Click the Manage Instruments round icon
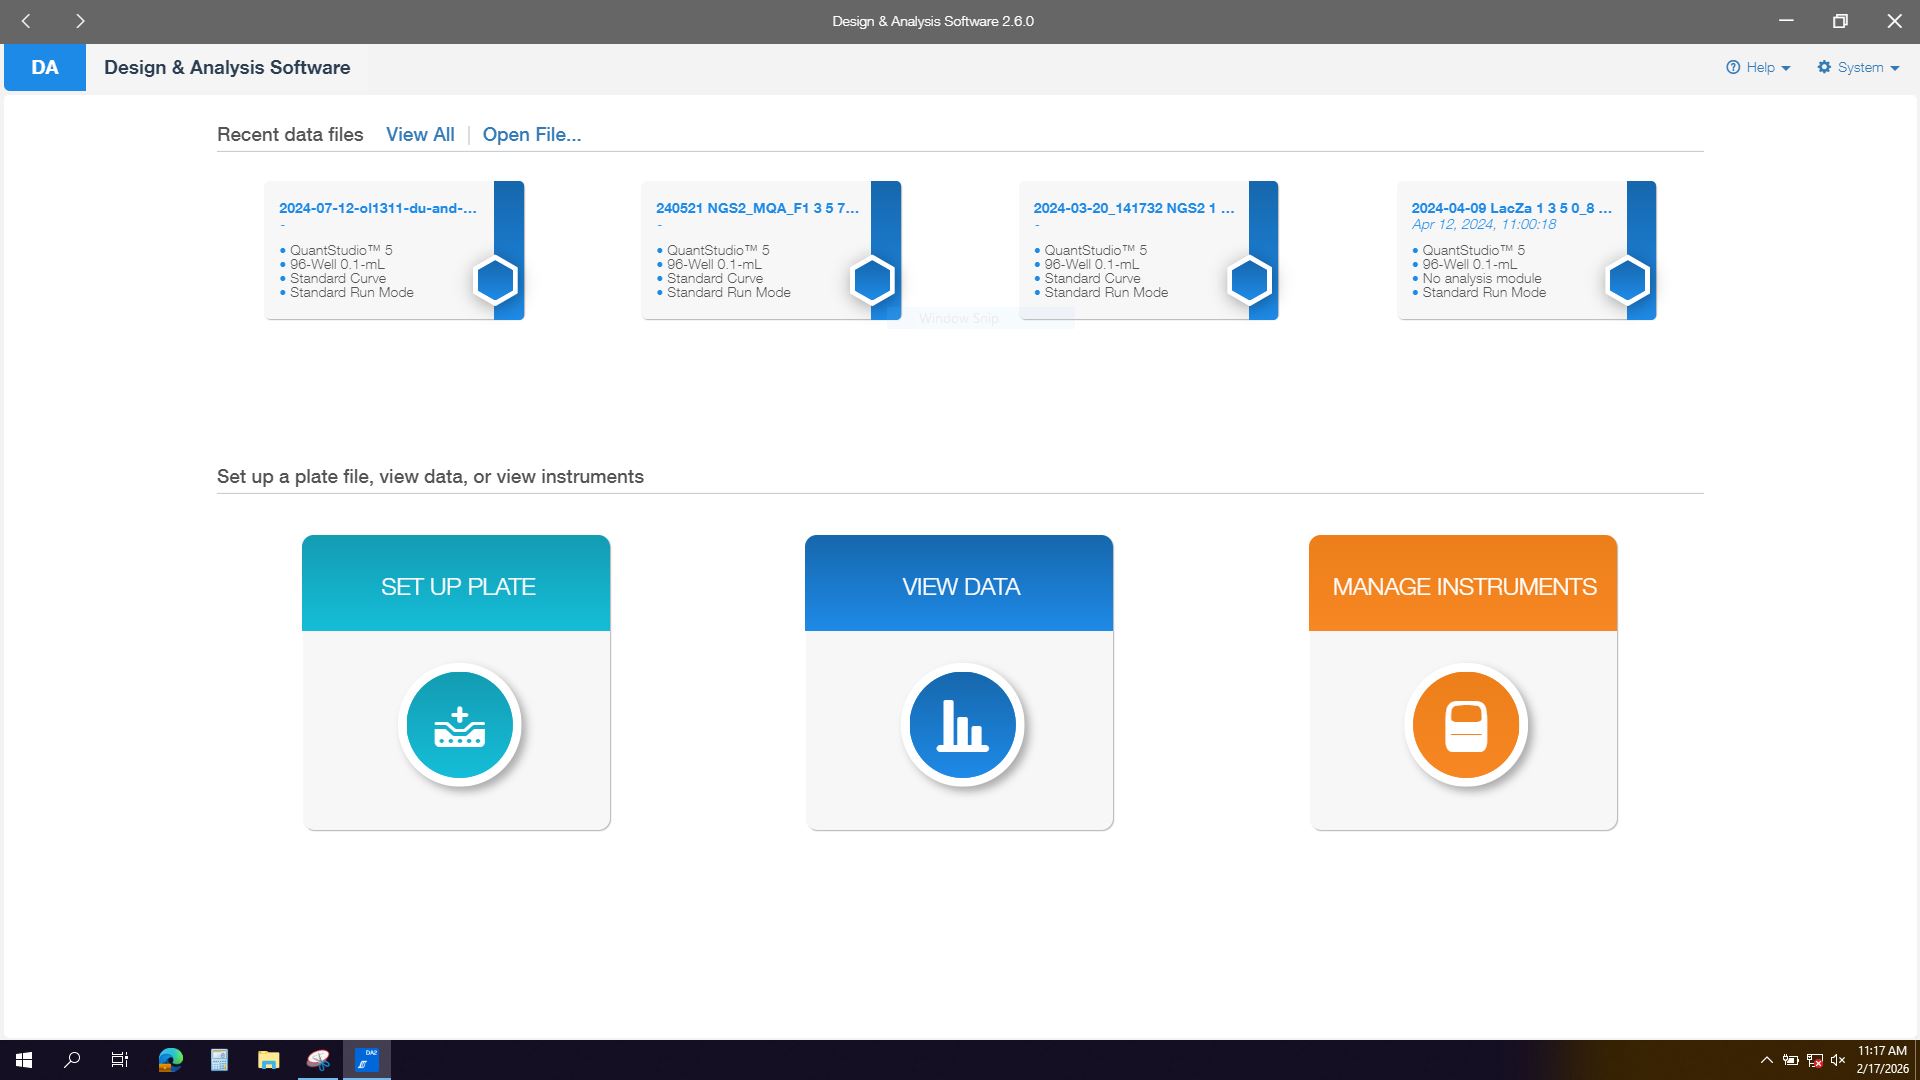Viewport: 1920px width, 1080px height. pos(1465,725)
